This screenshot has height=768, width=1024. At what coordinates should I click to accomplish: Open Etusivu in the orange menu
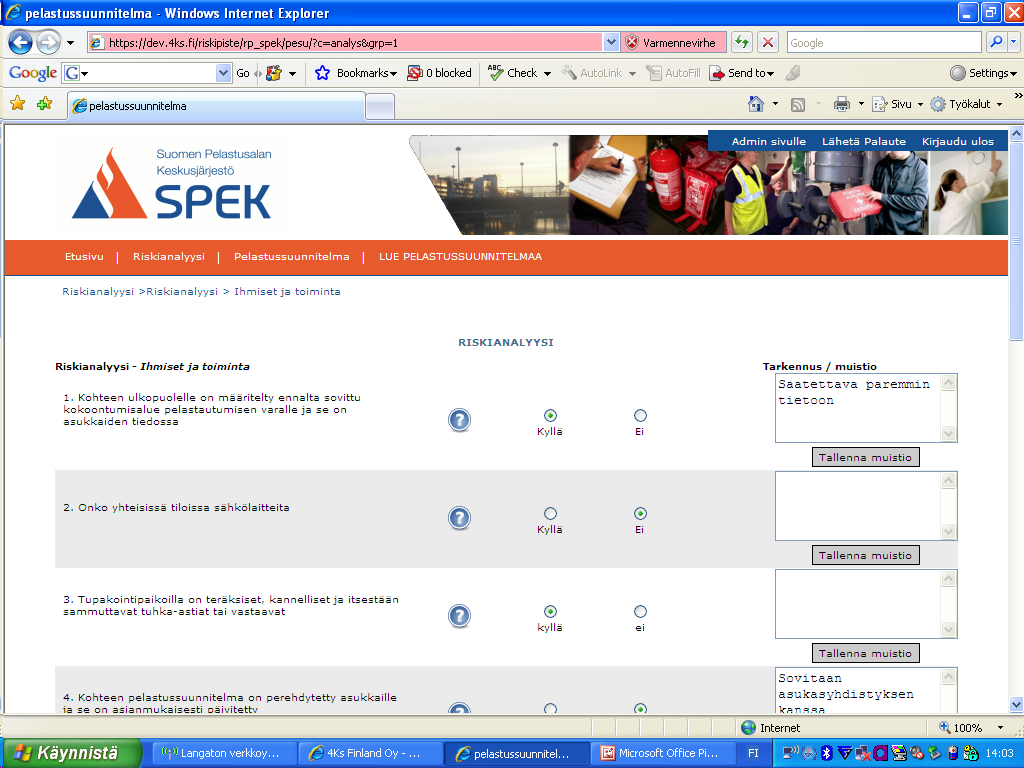84,257
